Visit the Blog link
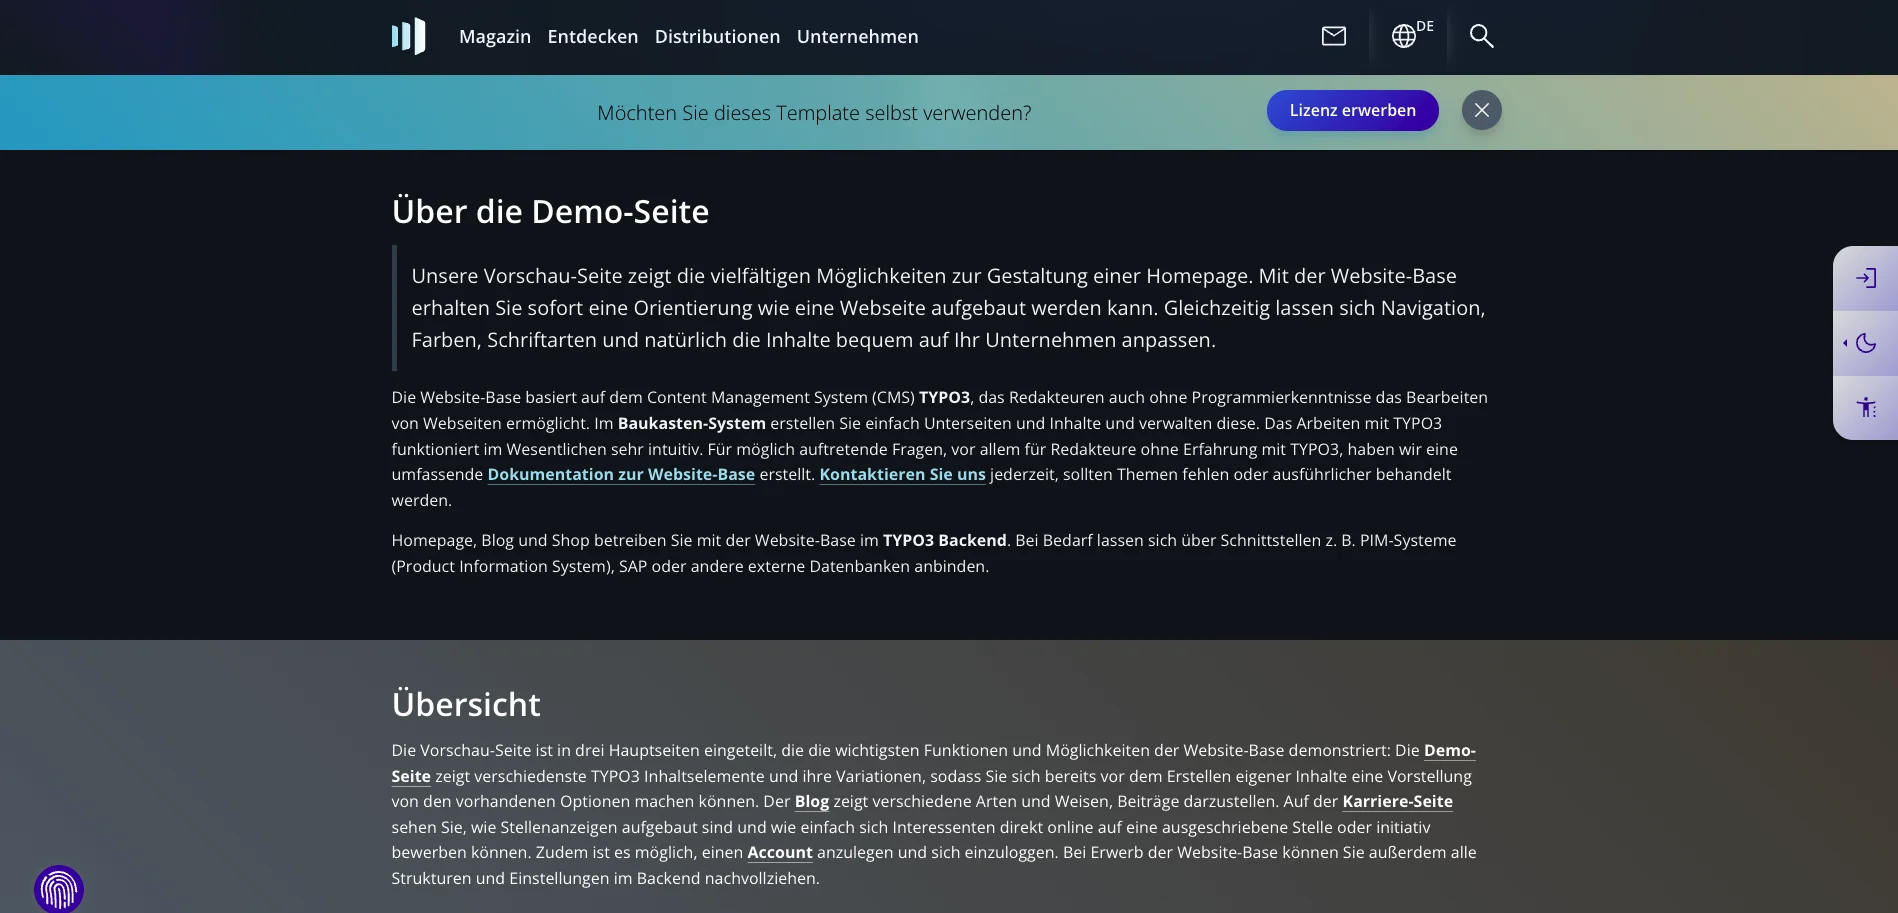Image resolution: width=1898 pixels, height=913 pixels. (x=811, y=801)
